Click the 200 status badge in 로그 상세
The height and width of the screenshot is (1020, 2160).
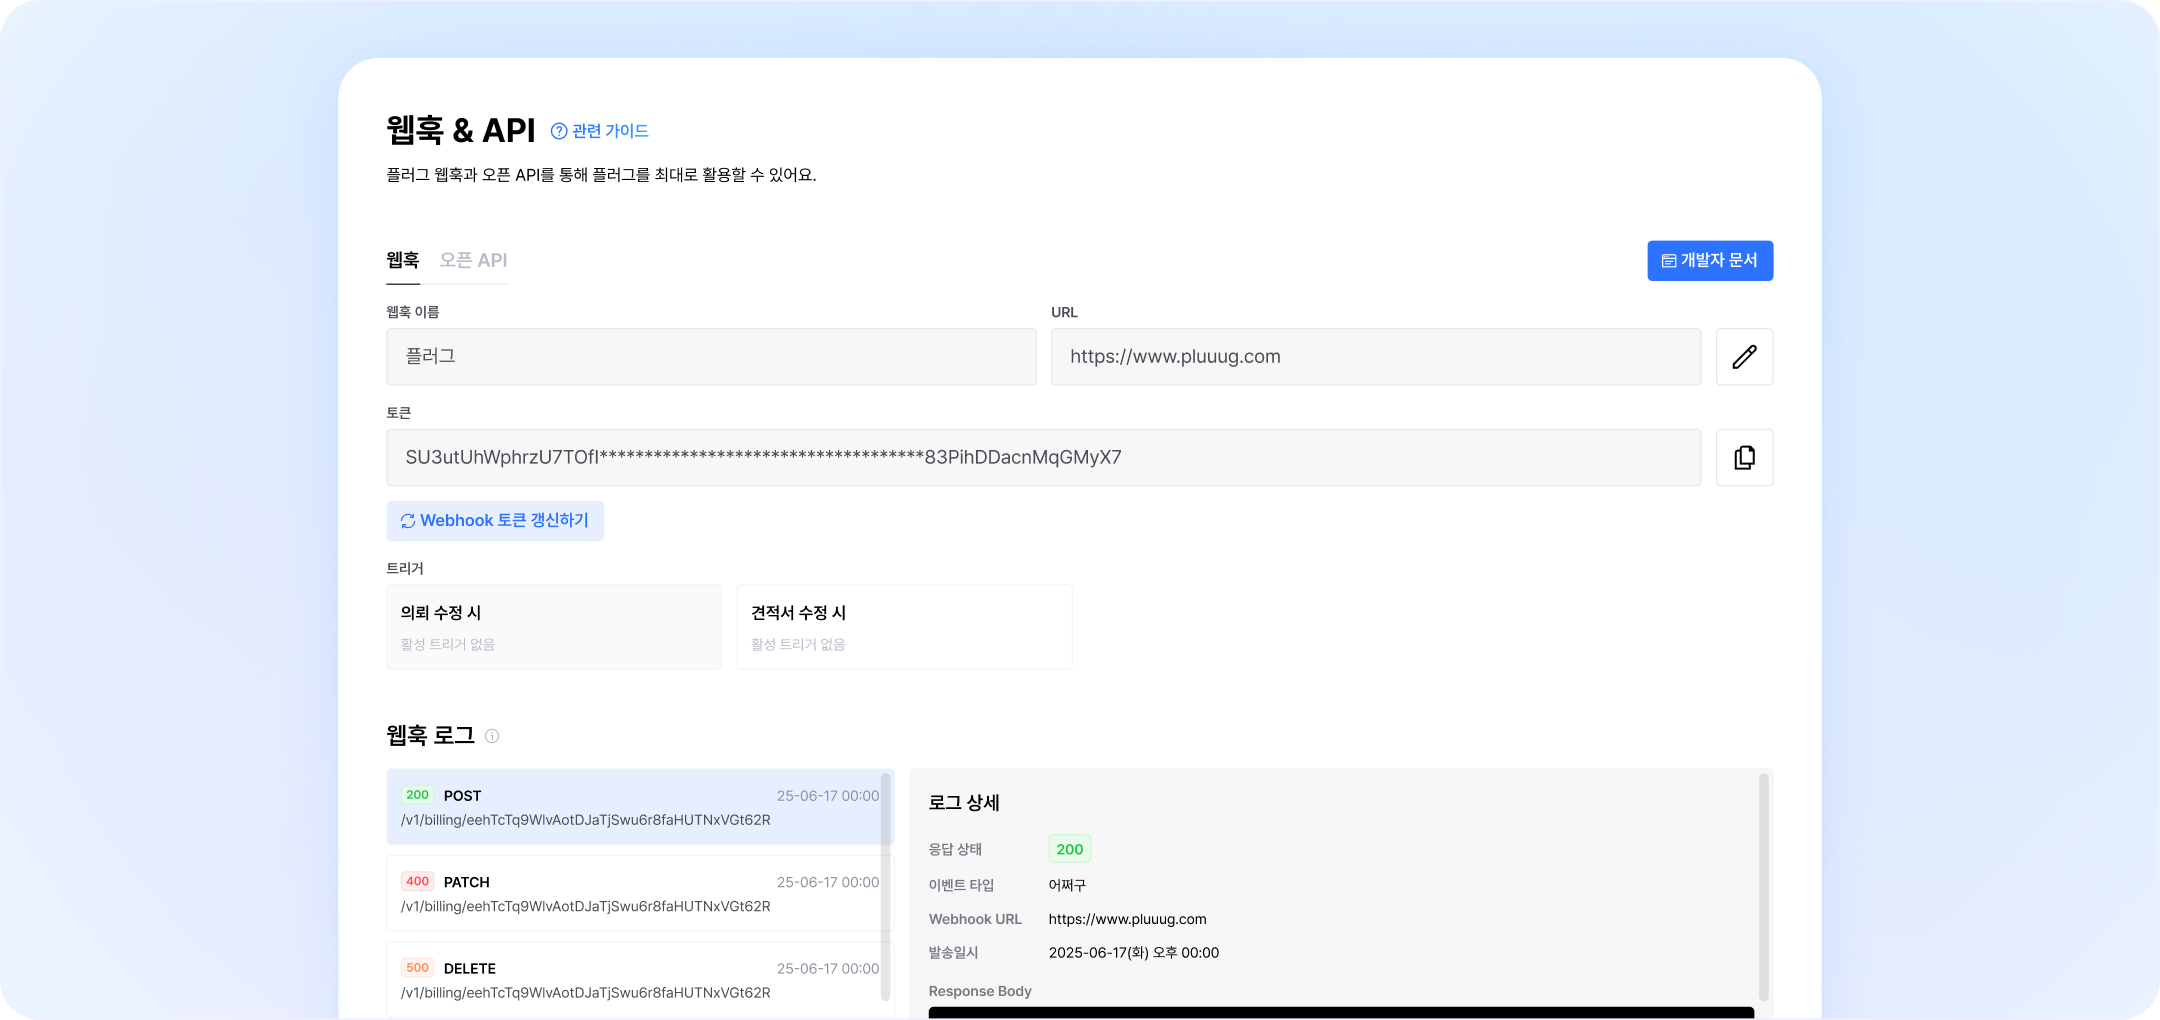[1070, 849]
